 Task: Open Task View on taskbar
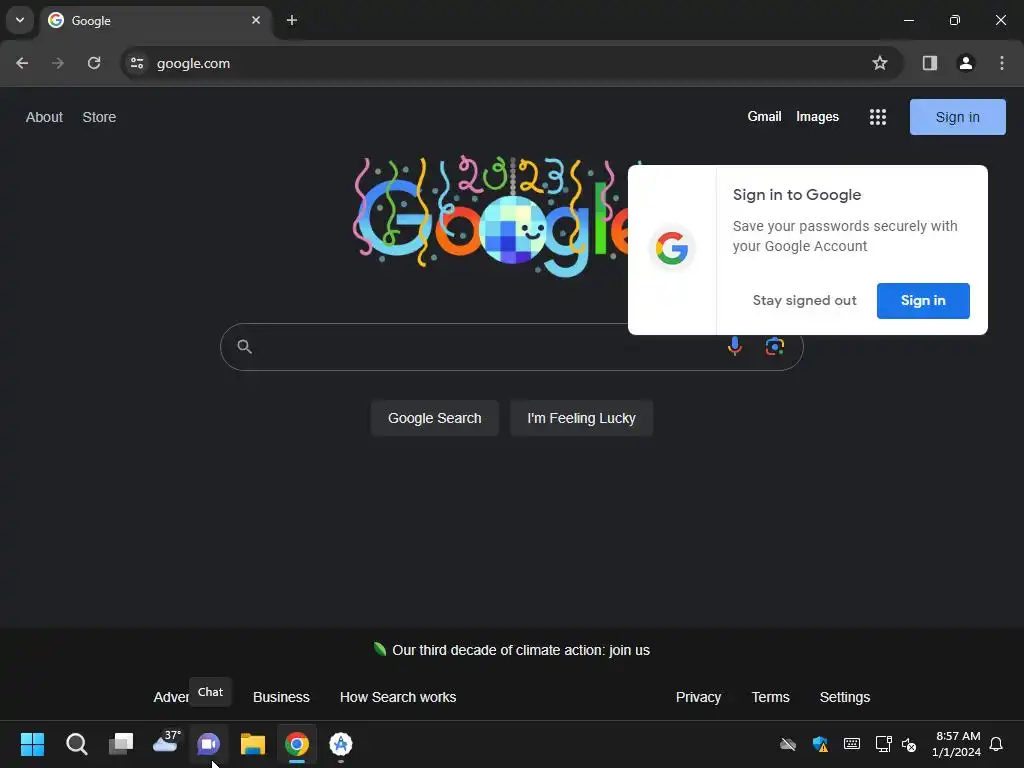click(x=121, y=744)
